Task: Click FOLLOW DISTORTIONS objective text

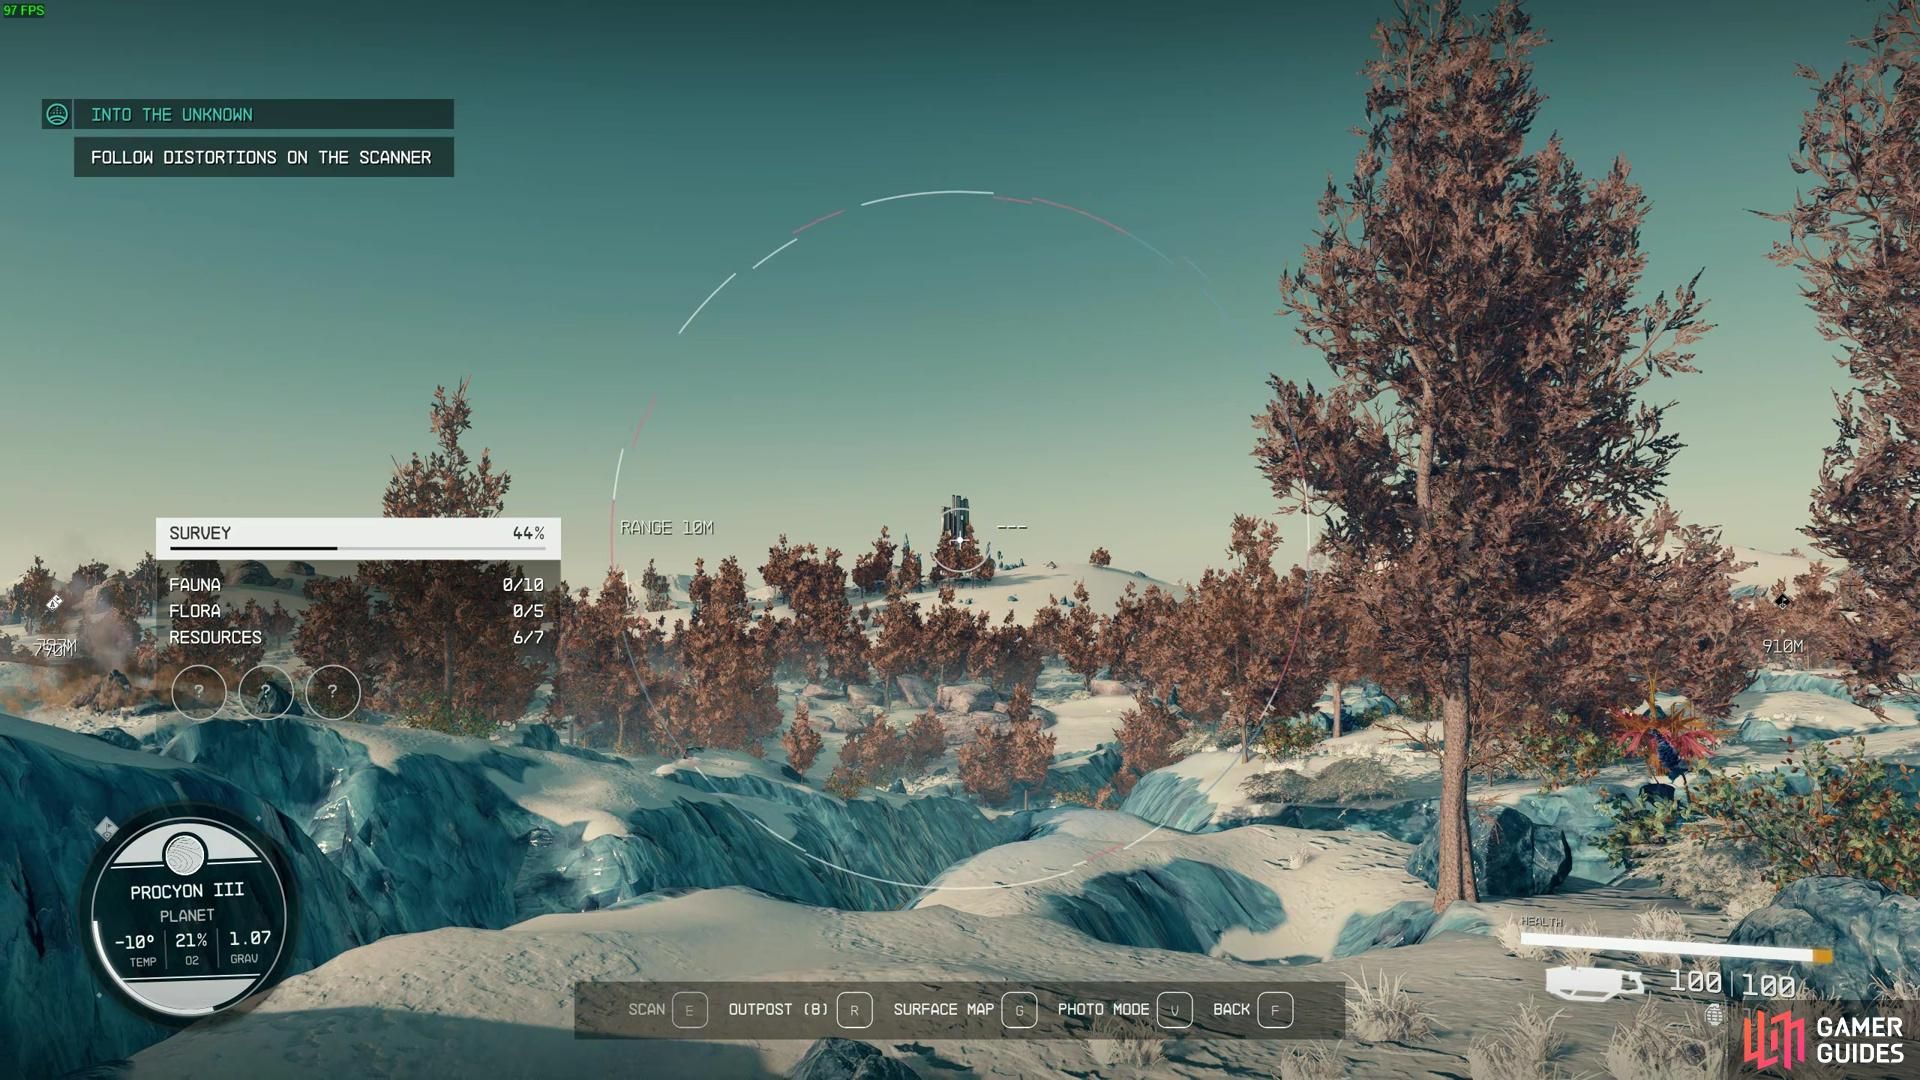Action: tap(261, 156)
